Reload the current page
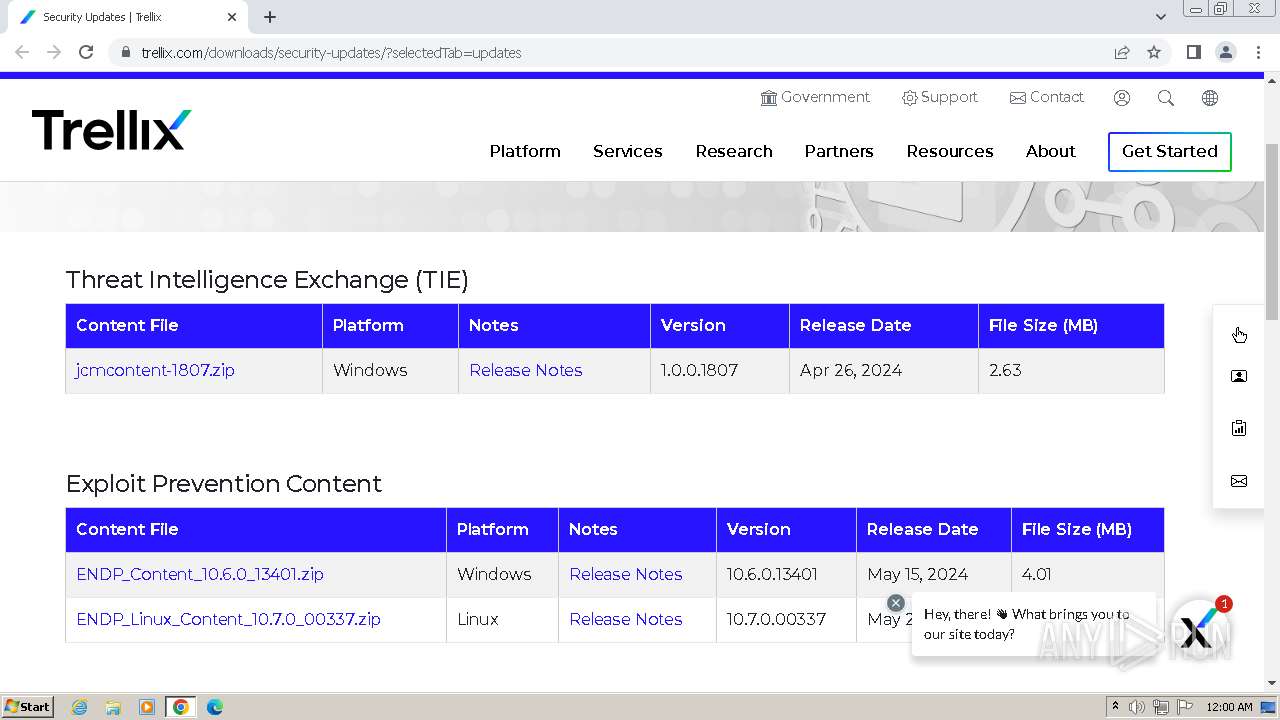This screenshot has height=720, width=1280. (86, 52)
